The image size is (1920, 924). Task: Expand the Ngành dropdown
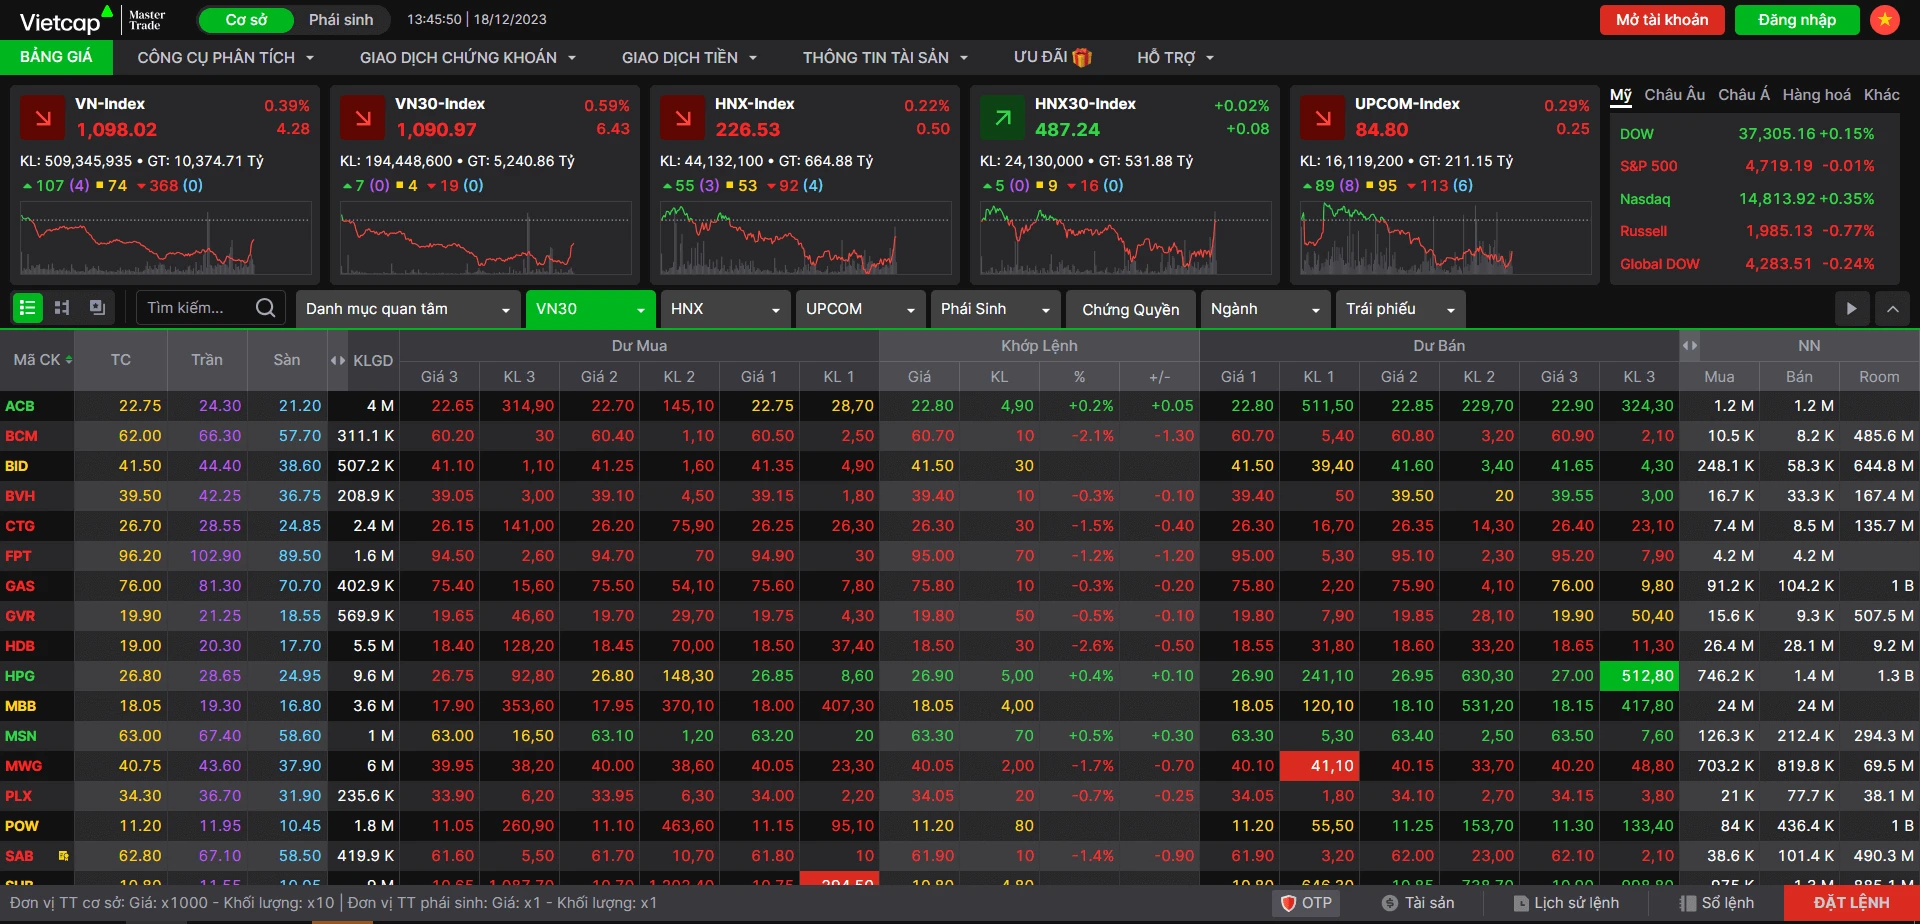click(1265, 309)
